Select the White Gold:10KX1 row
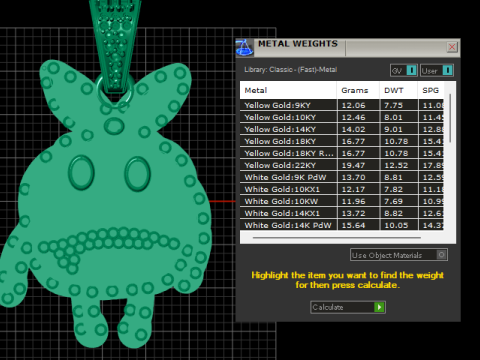The image size is (480, 360). click(x=342, y=189)
